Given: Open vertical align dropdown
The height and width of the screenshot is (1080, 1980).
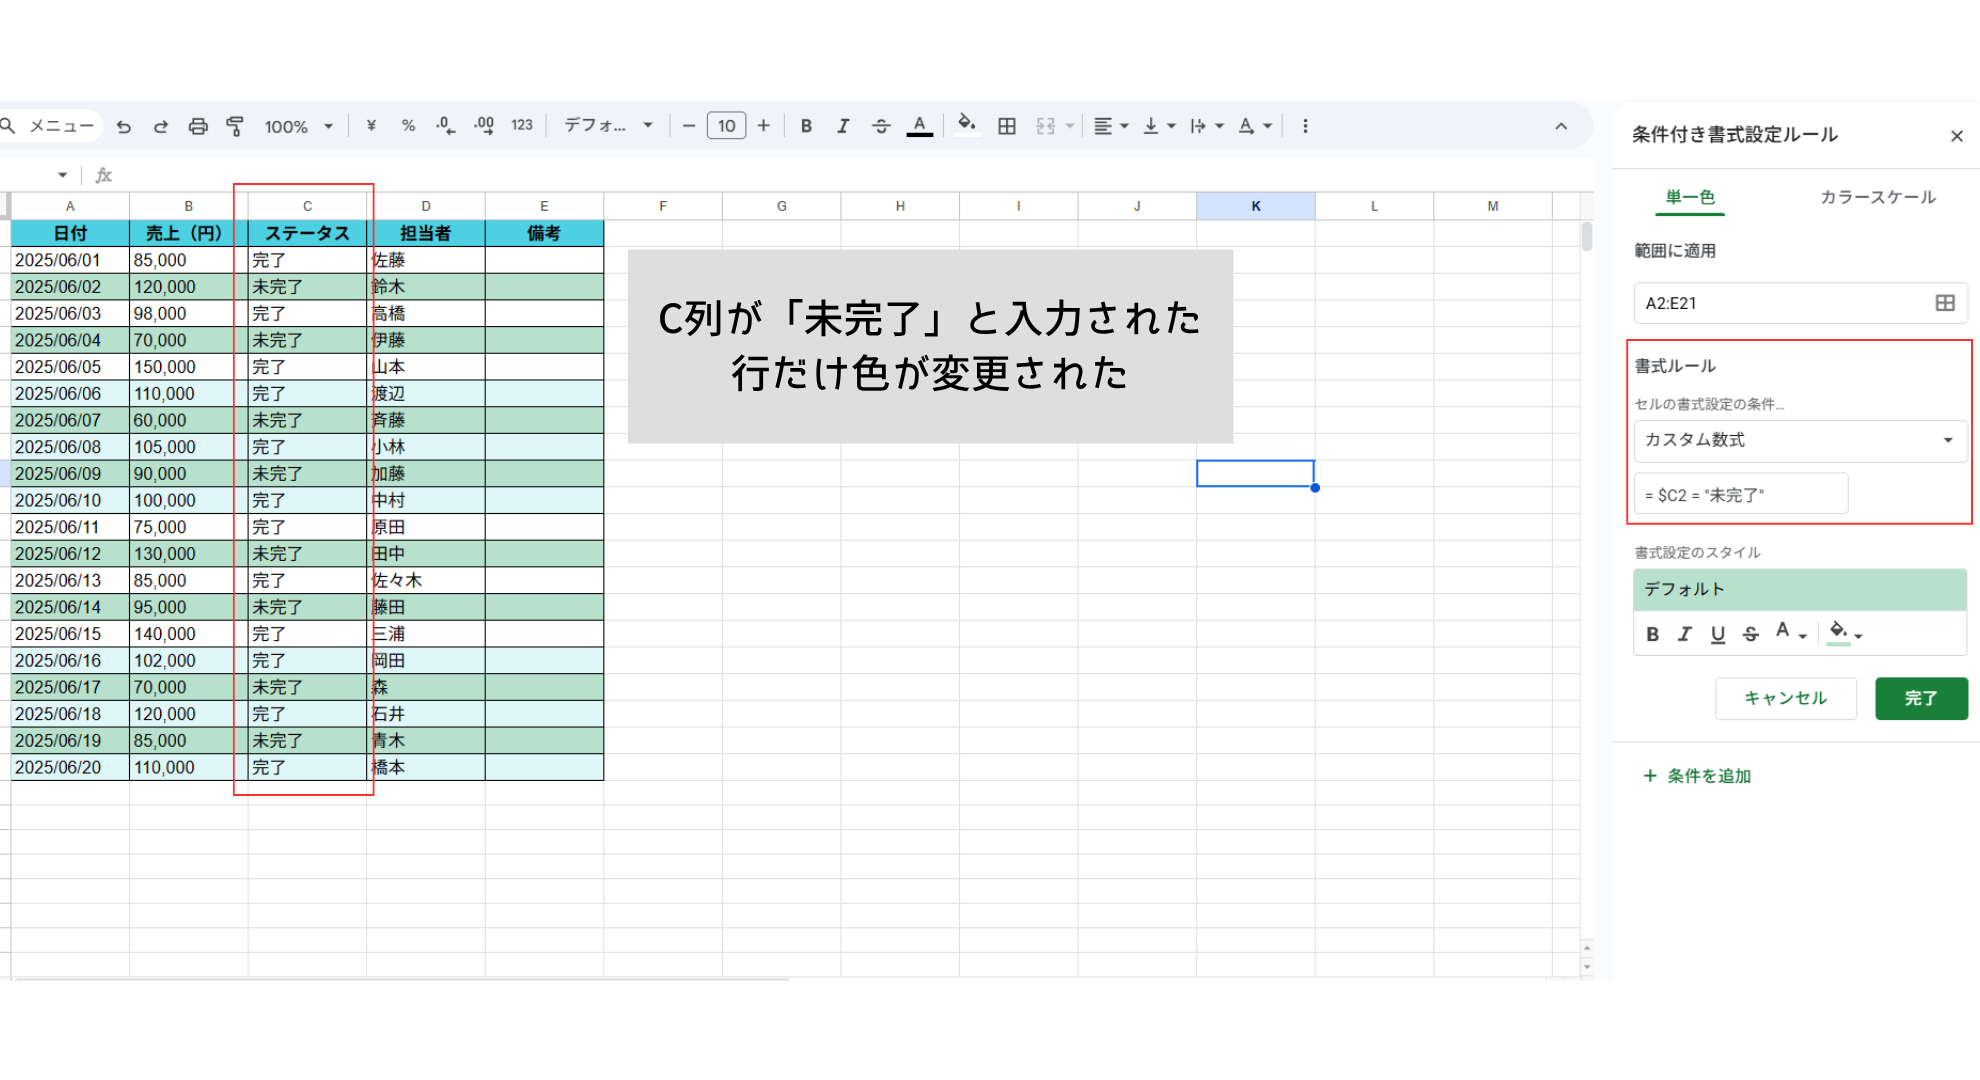Looking at the screenshot, I should tap(1159, 126).
